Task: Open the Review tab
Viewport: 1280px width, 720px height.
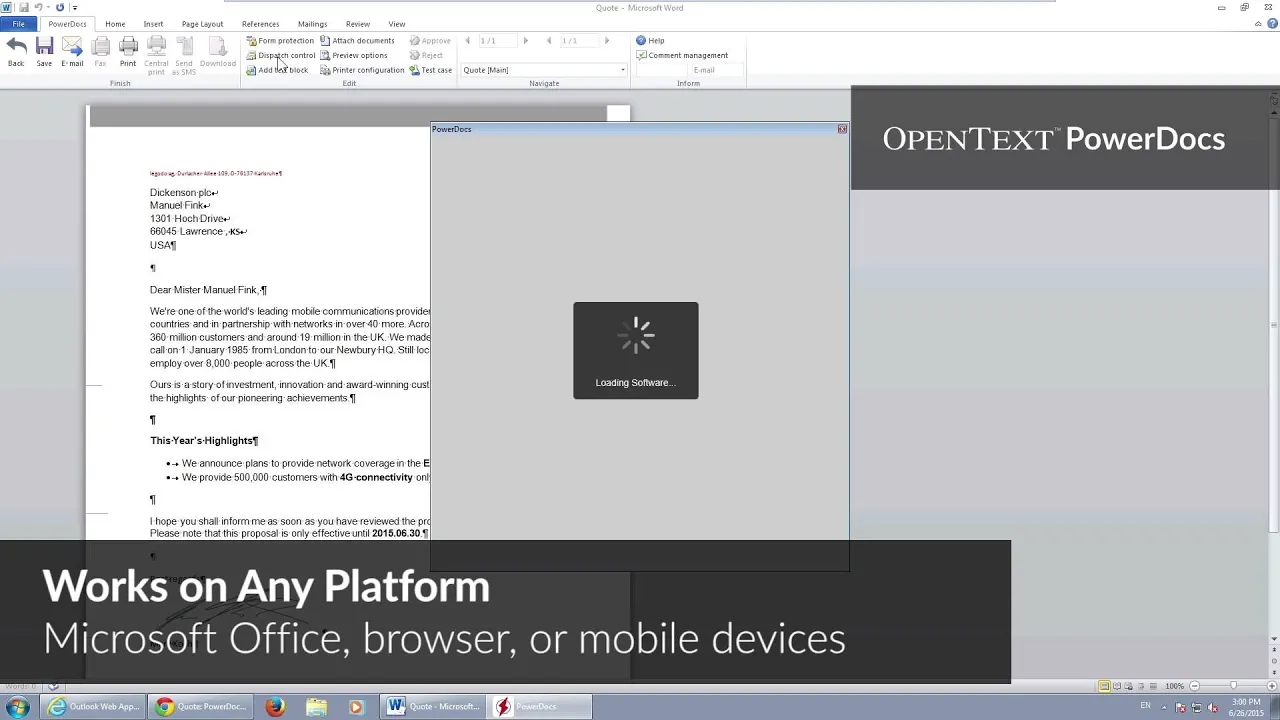Action: click(357, 24)
